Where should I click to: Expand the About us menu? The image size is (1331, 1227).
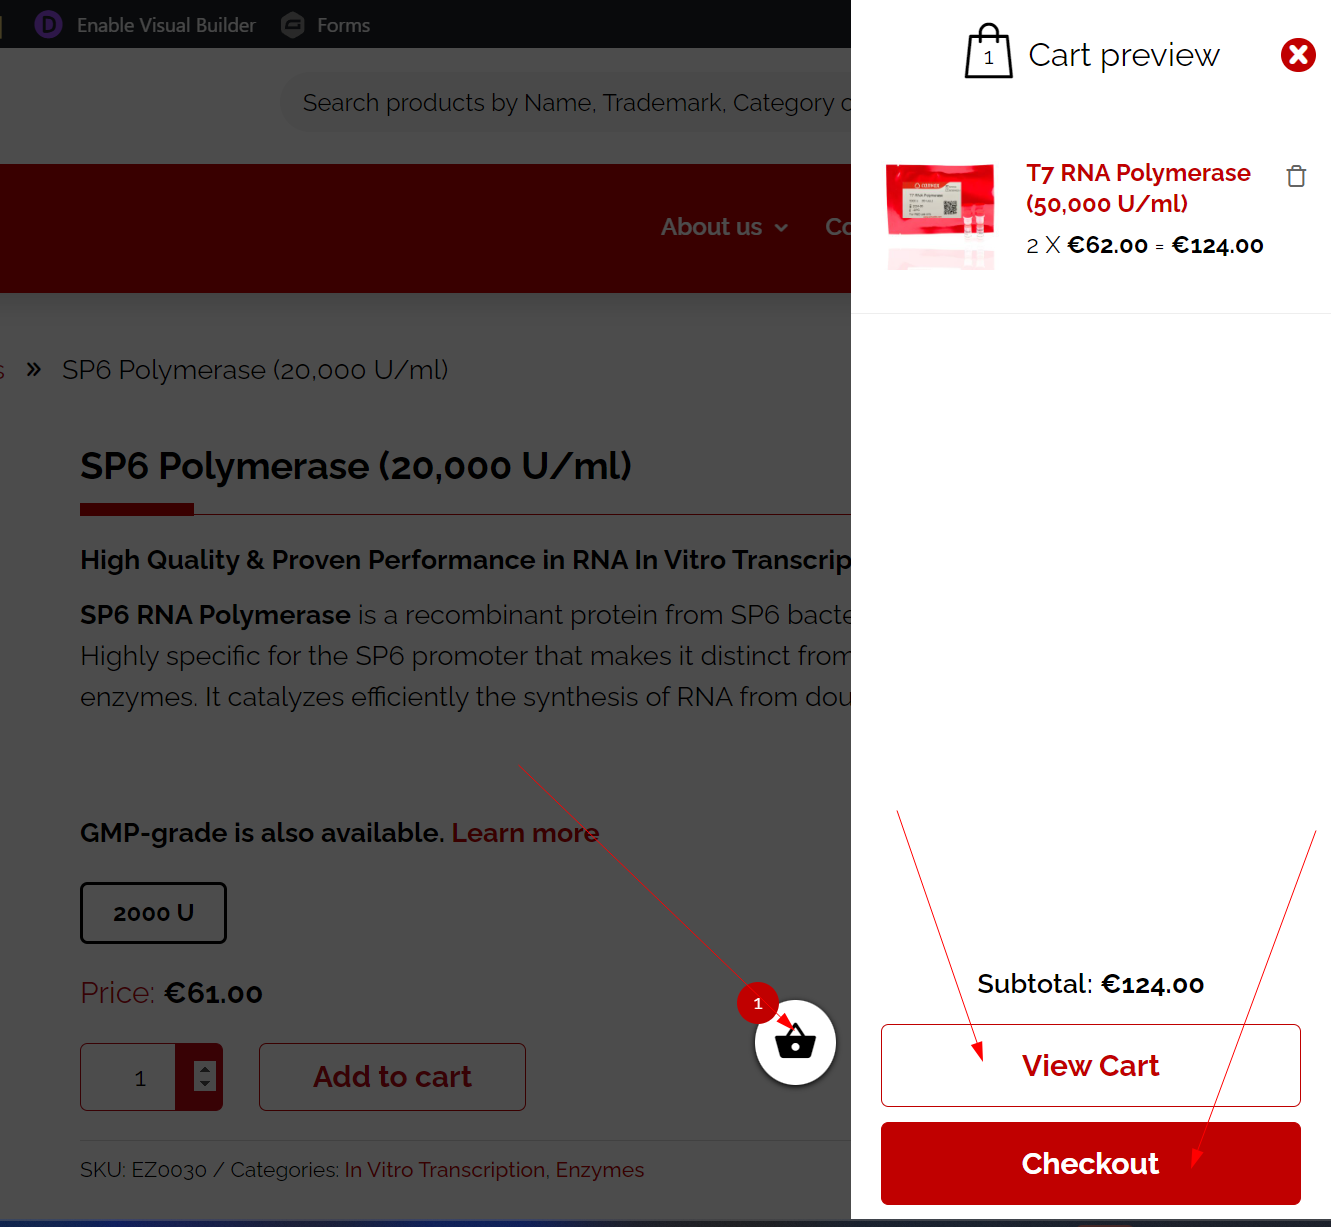click(x=724, y=227)
